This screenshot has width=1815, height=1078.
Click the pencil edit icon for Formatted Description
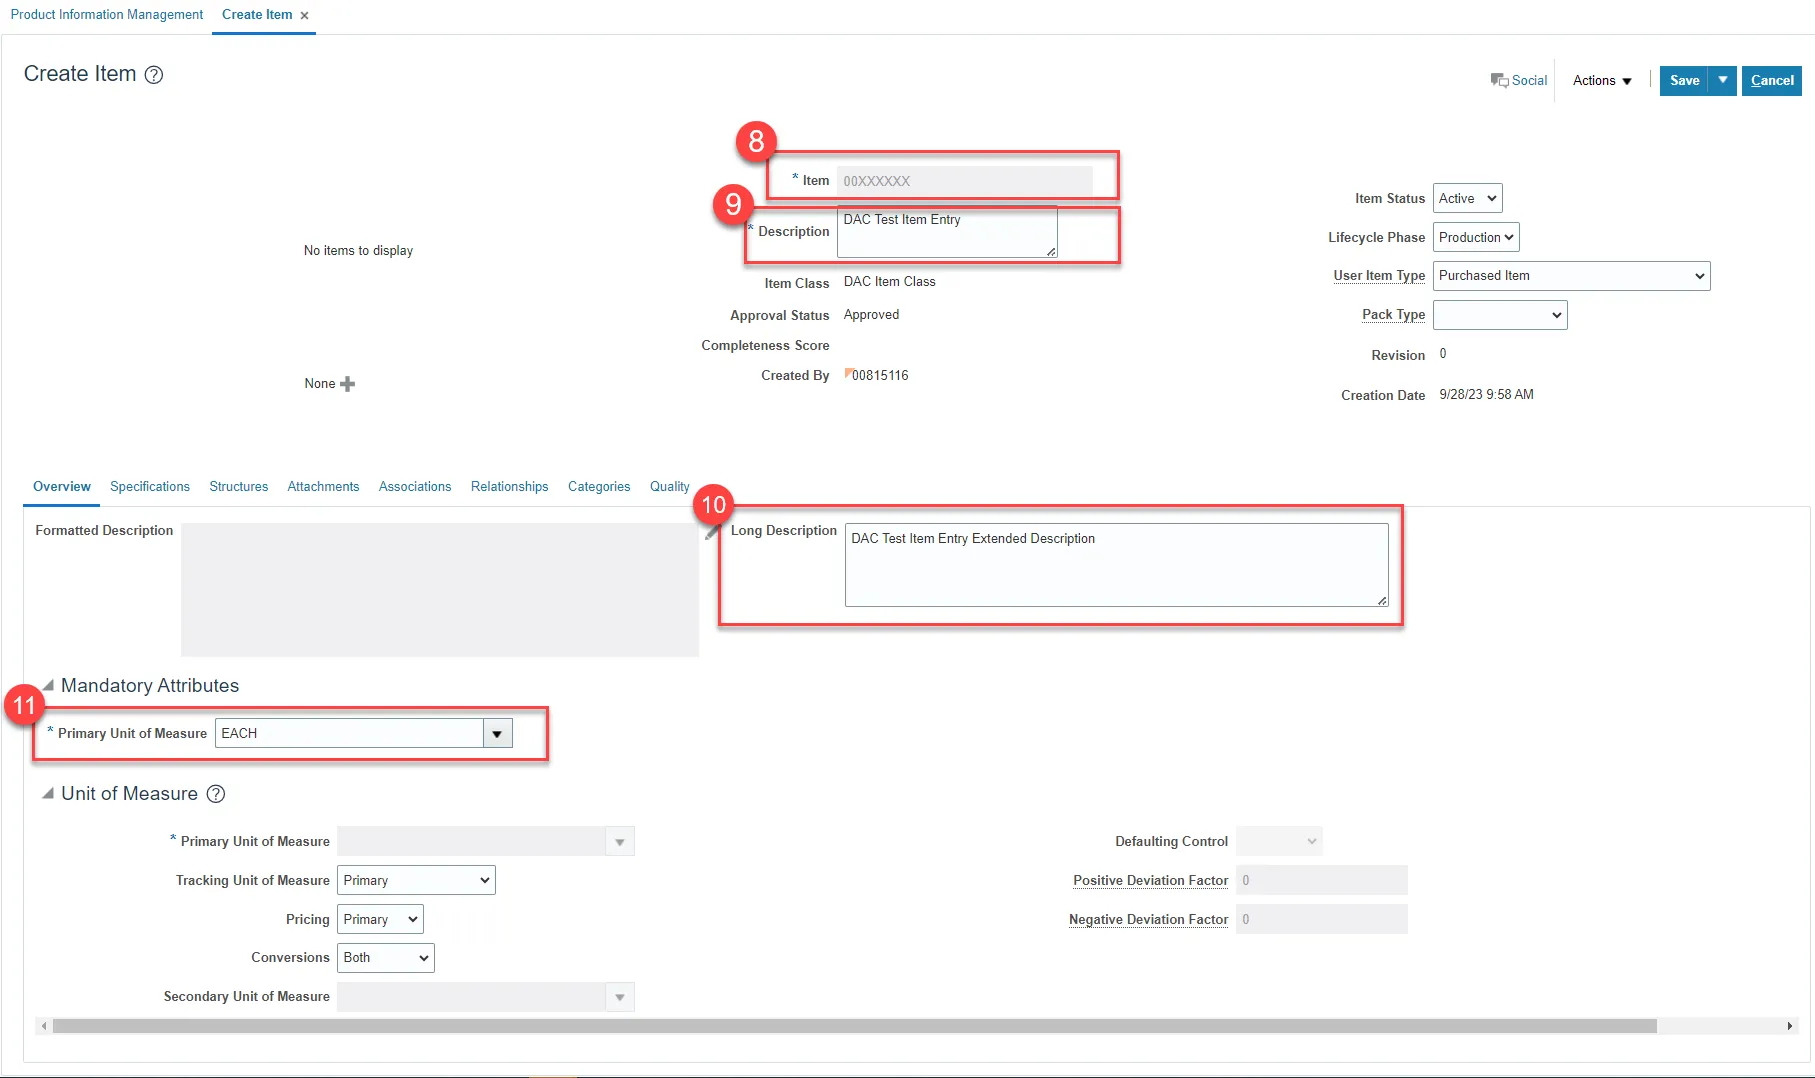[x=711, y=533]
